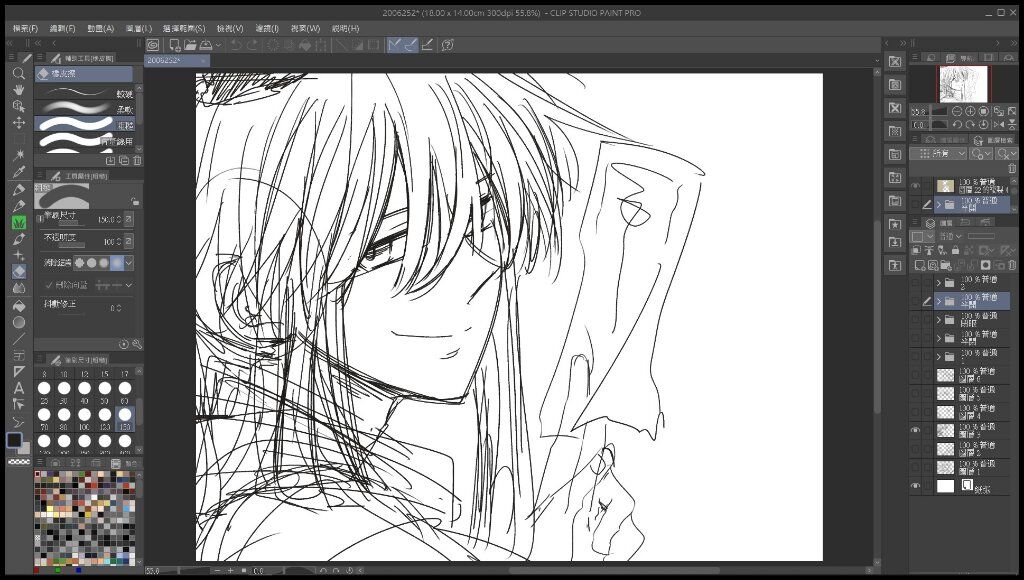Screen dimensions: 1024x580
Task: Hide 圖層 3 using its eye icon
Action: 915,430
